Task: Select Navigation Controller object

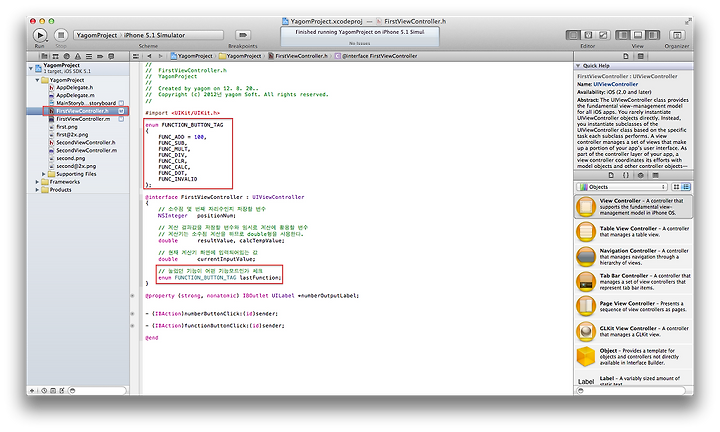Action: click(633, 257)
